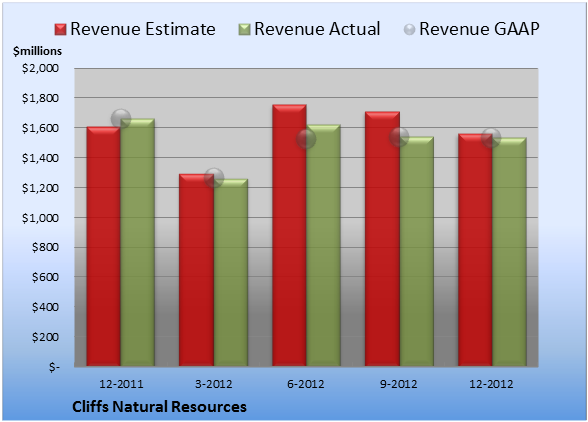Click the 'Cliffs Natural Resources' chart title
The width and height of the screenshot is (588, 422).
pyautogui.click(x=159, y=407)
